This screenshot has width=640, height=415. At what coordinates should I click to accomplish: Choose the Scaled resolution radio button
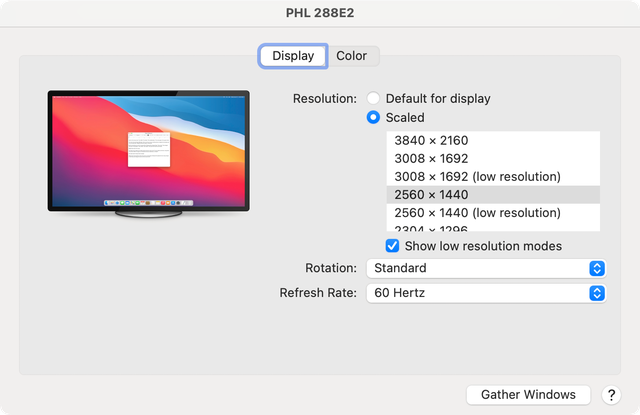[373, 118]
